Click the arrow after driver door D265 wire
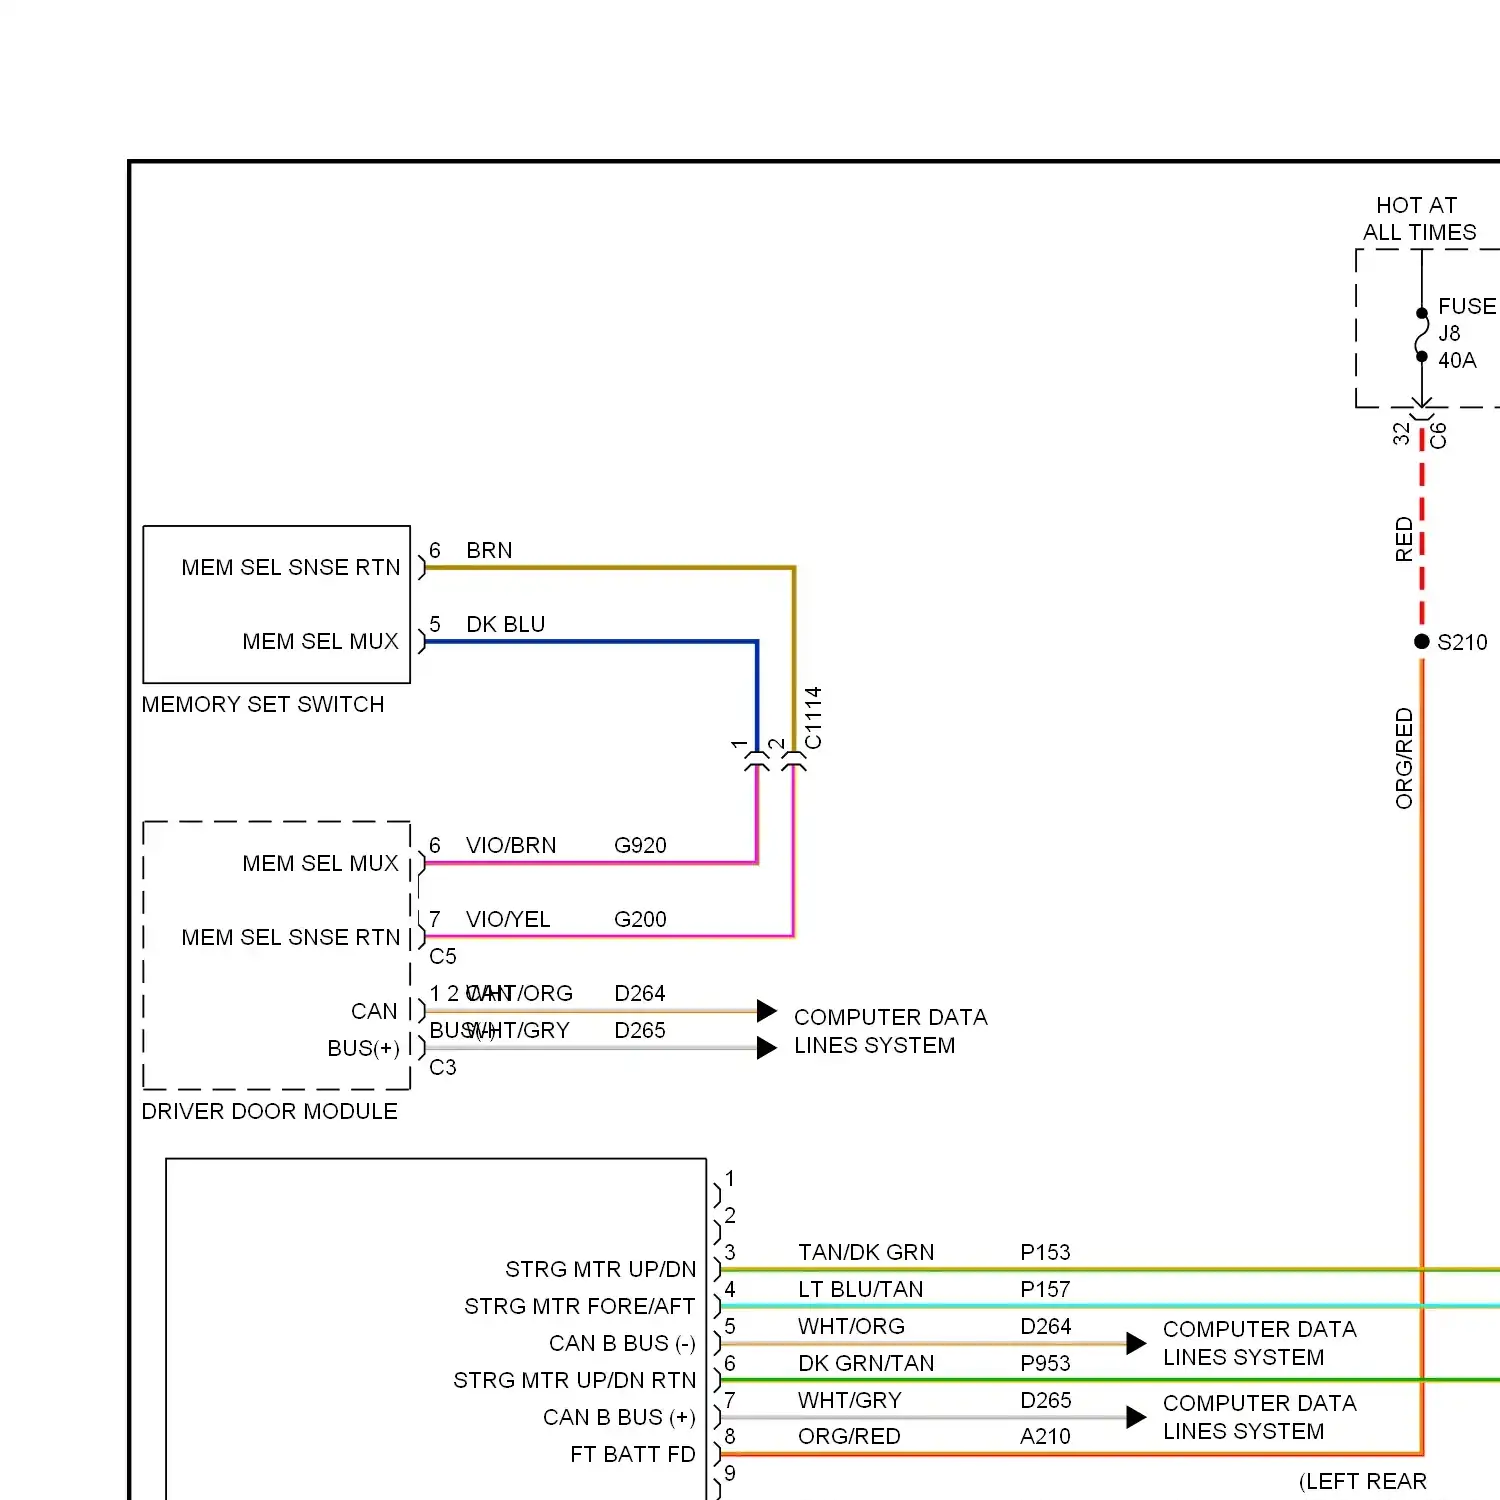Screen dimensions: 1500x1500 pyautogui.click(x=767, y=1048)
